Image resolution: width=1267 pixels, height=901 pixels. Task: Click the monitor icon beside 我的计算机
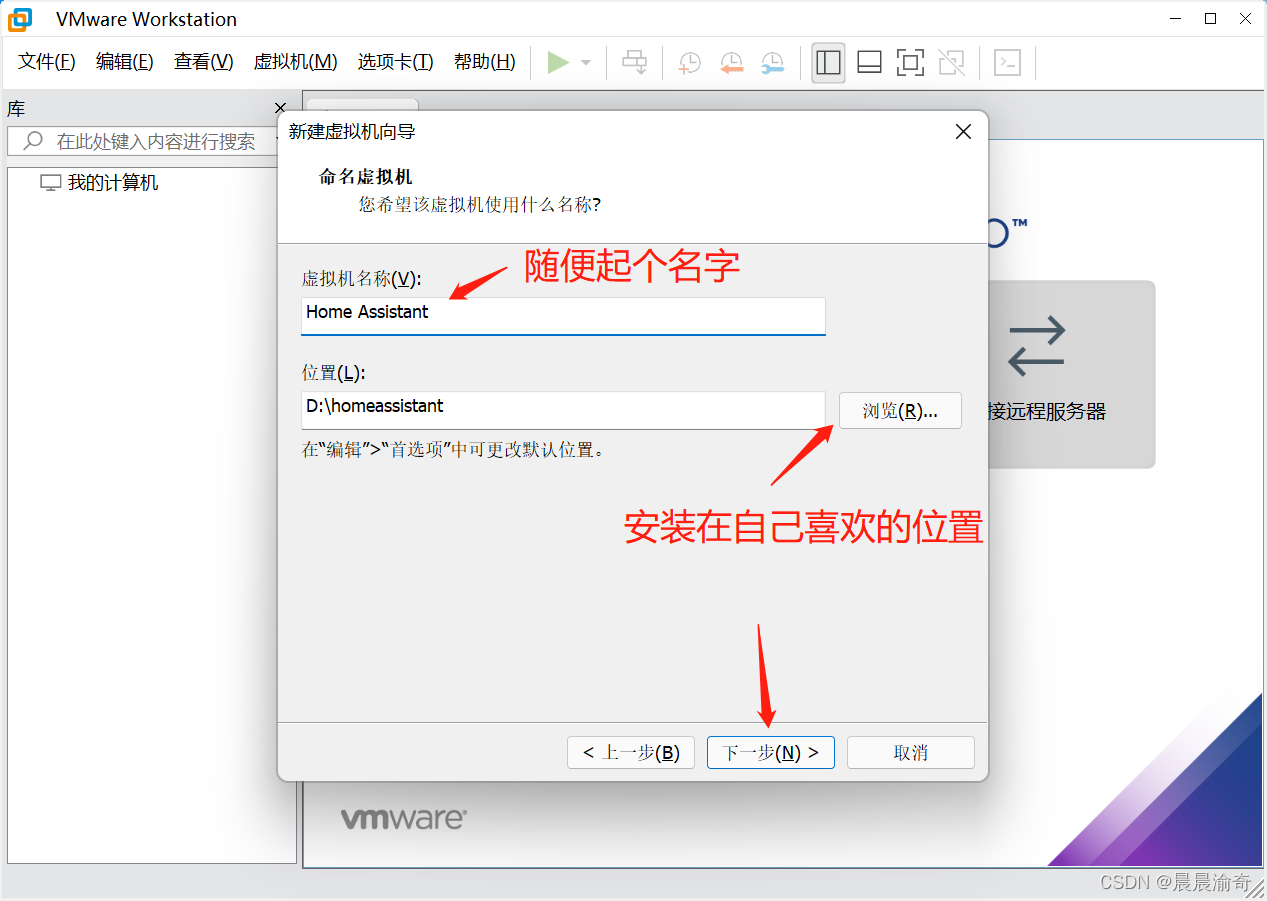[50, 183]
